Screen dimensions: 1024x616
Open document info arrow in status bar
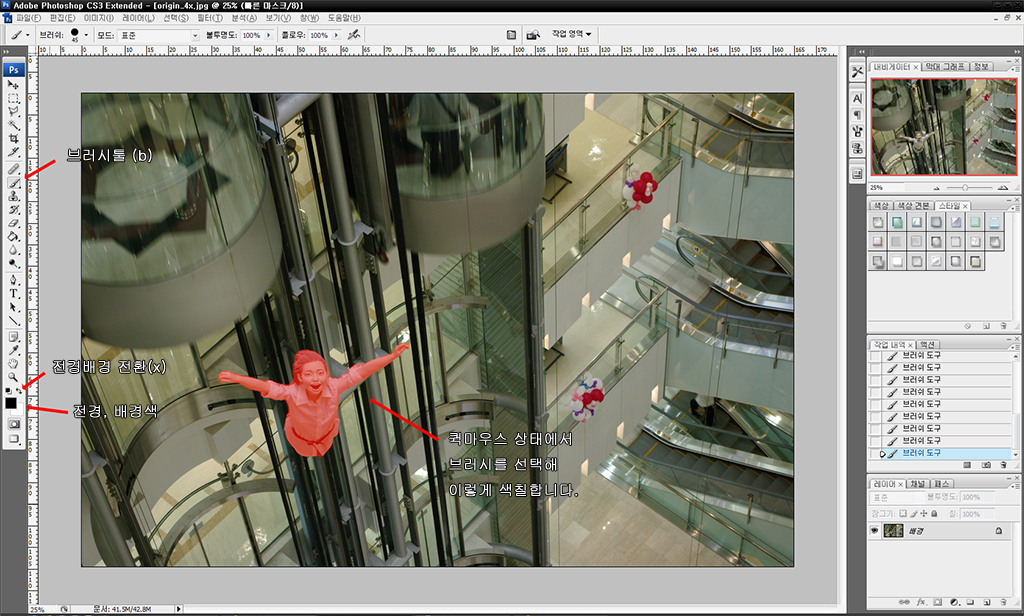click(178, 609)
